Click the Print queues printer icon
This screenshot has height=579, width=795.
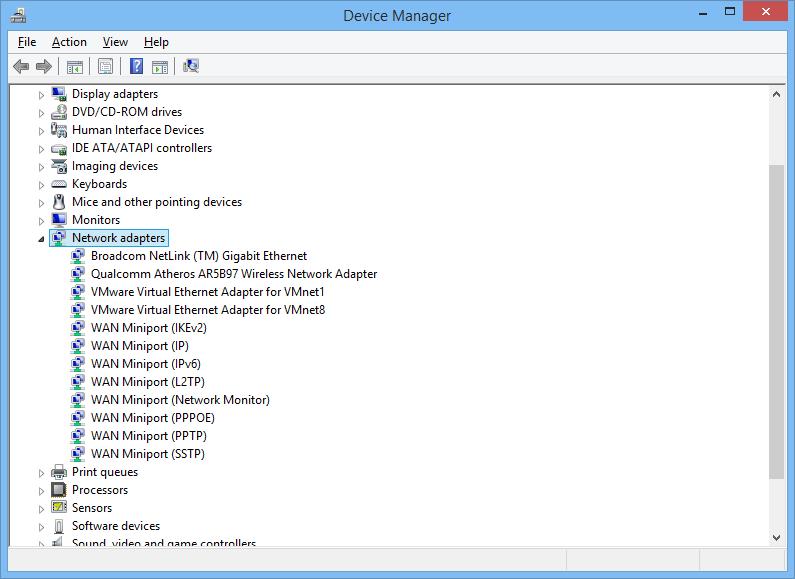point(59,472)
